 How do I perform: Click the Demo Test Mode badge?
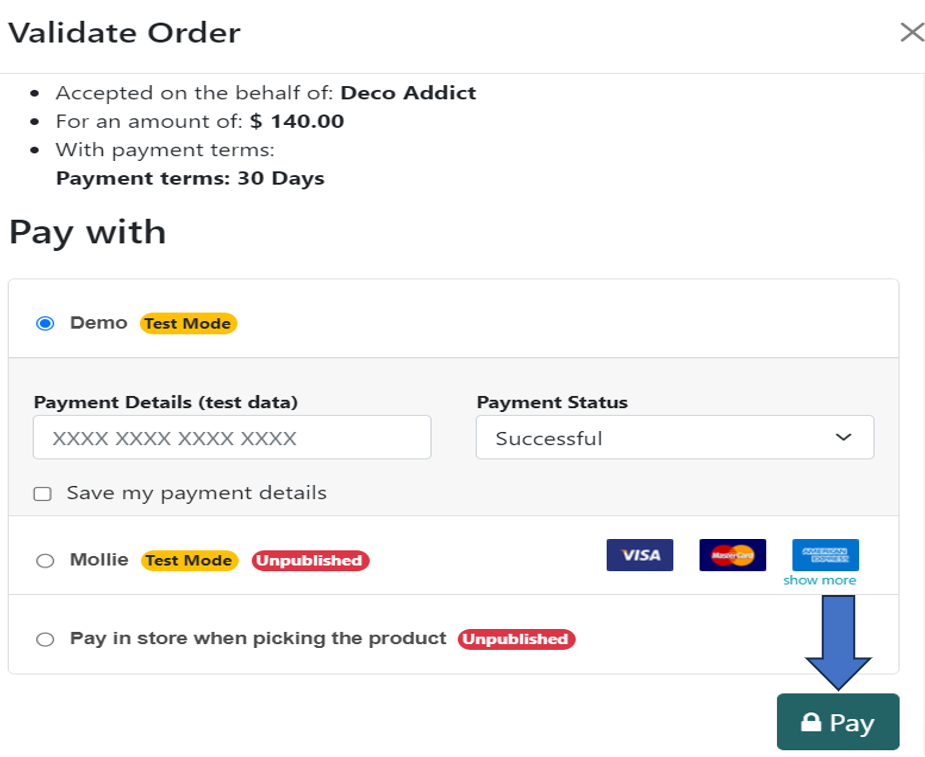tap(188, 324)
